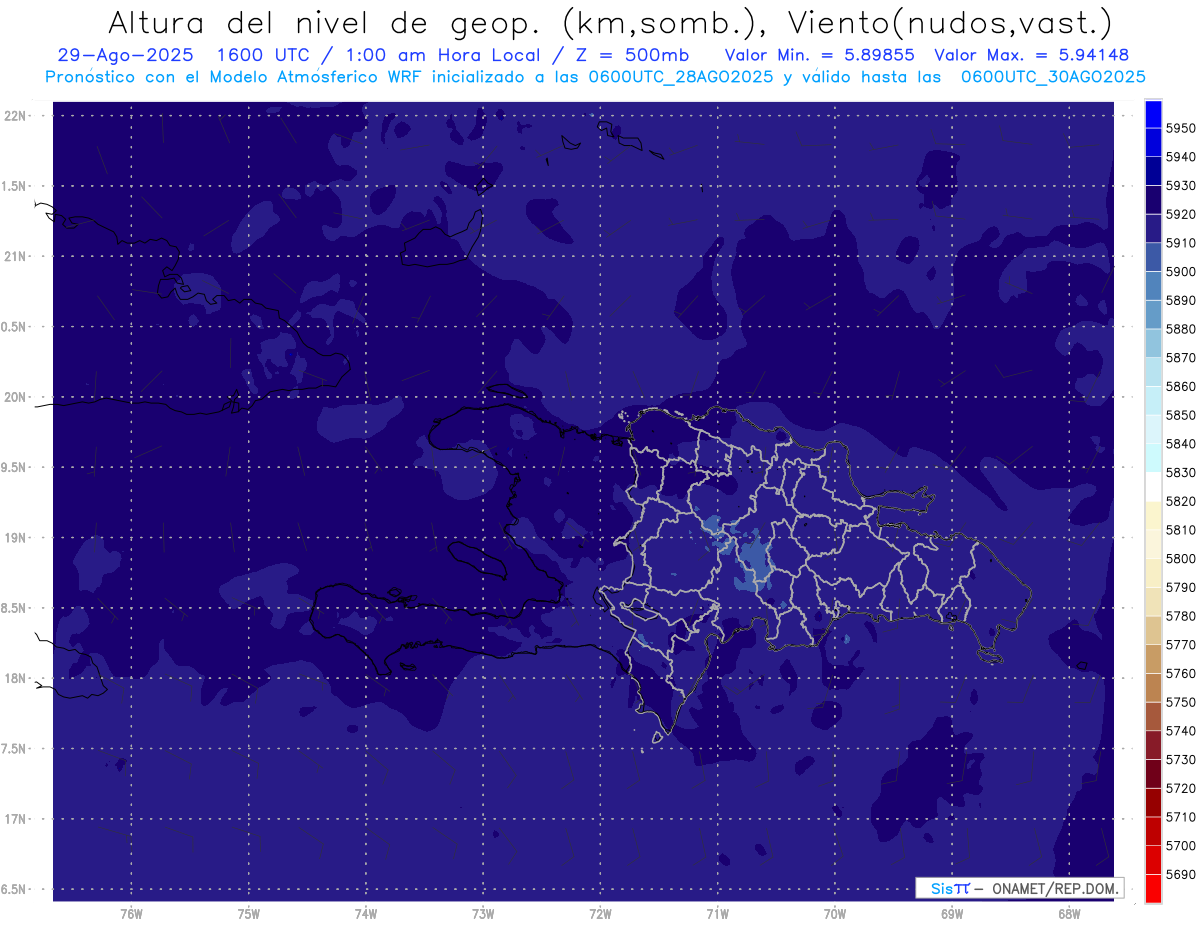The image size is (1200, 927).
Task: Click the brightest blue swatch above 5950
Action: [1152, 114]
